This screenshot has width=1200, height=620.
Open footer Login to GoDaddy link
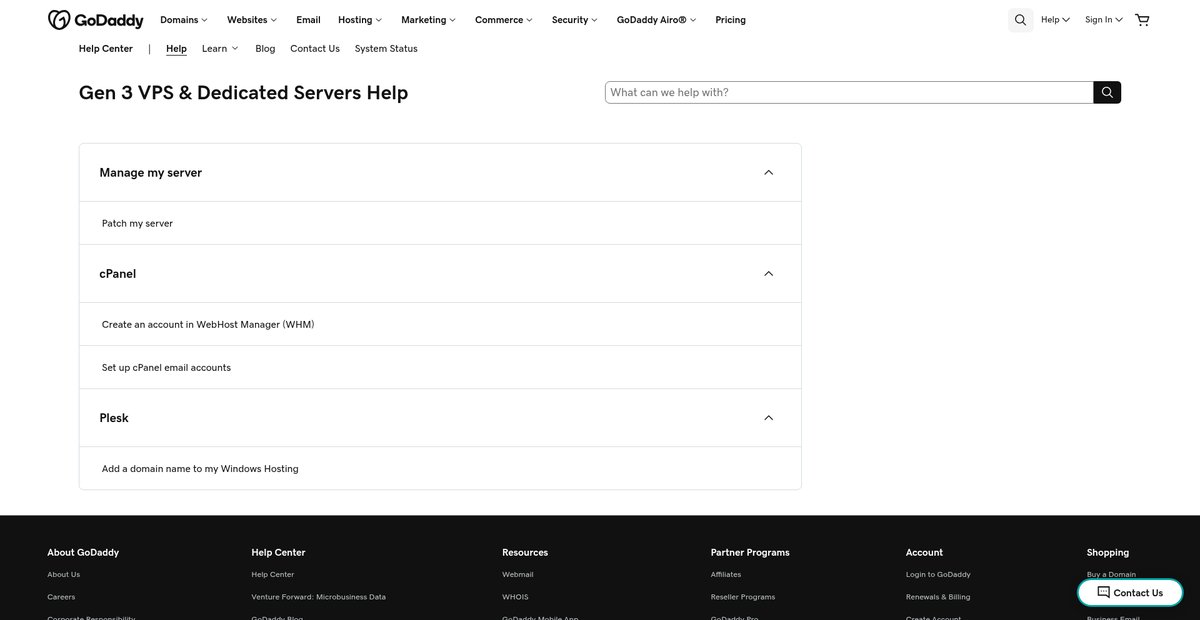pyautogui.click(x=938, y=574)
